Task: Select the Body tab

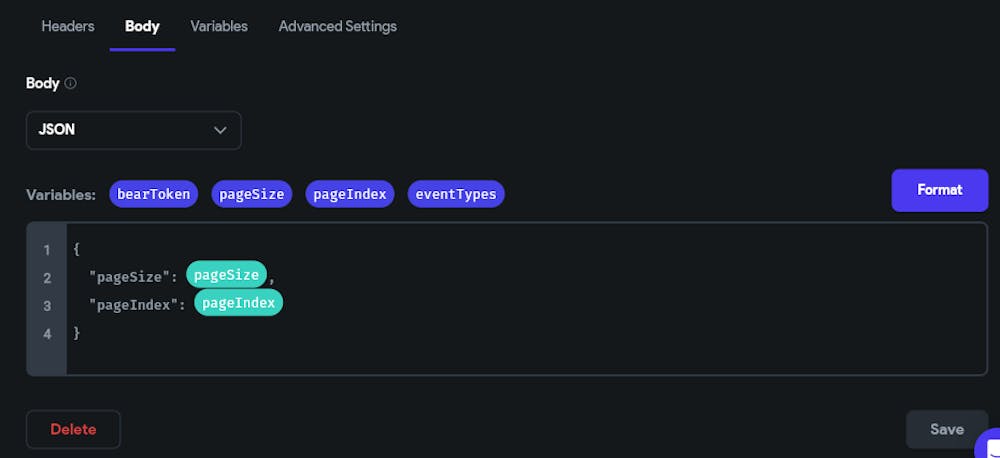Action: [142, 26]
